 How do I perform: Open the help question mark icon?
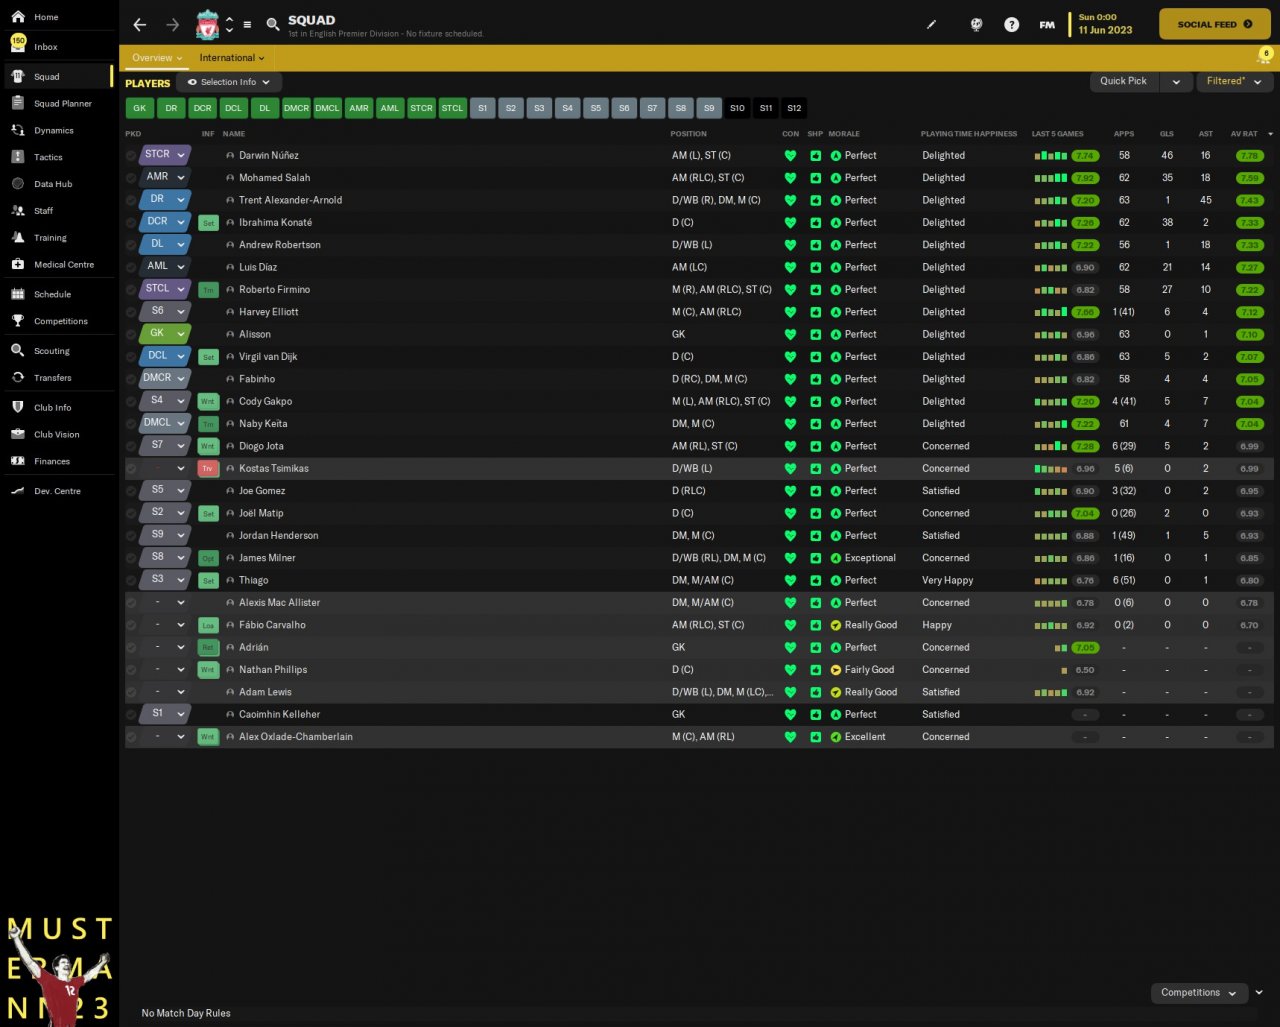1011,24
